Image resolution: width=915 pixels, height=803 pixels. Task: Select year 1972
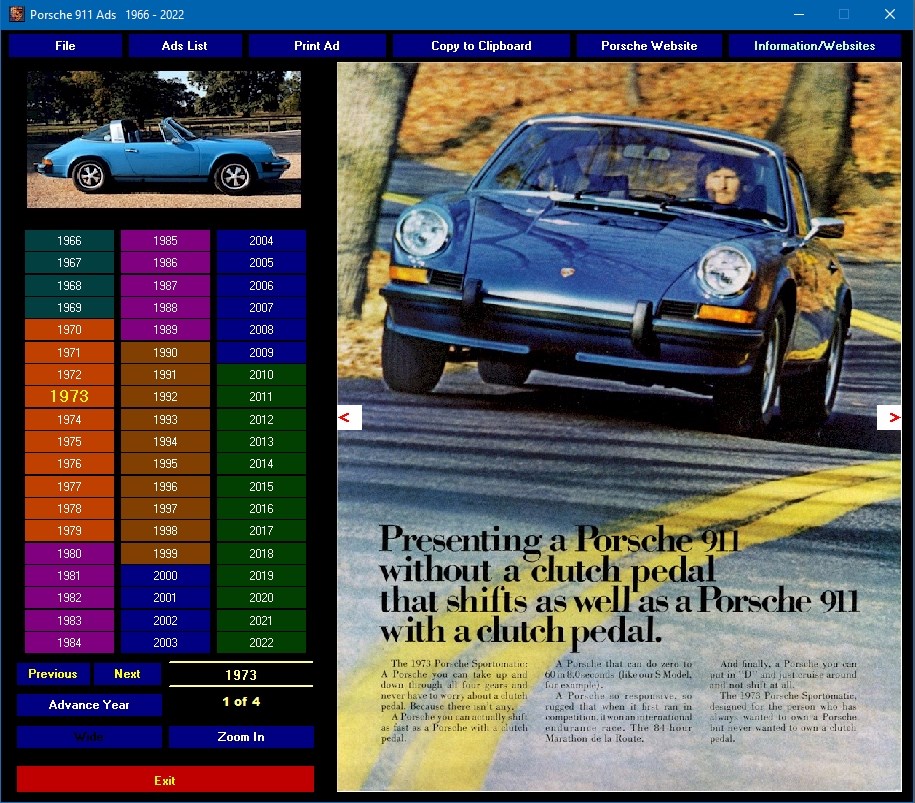69,375
